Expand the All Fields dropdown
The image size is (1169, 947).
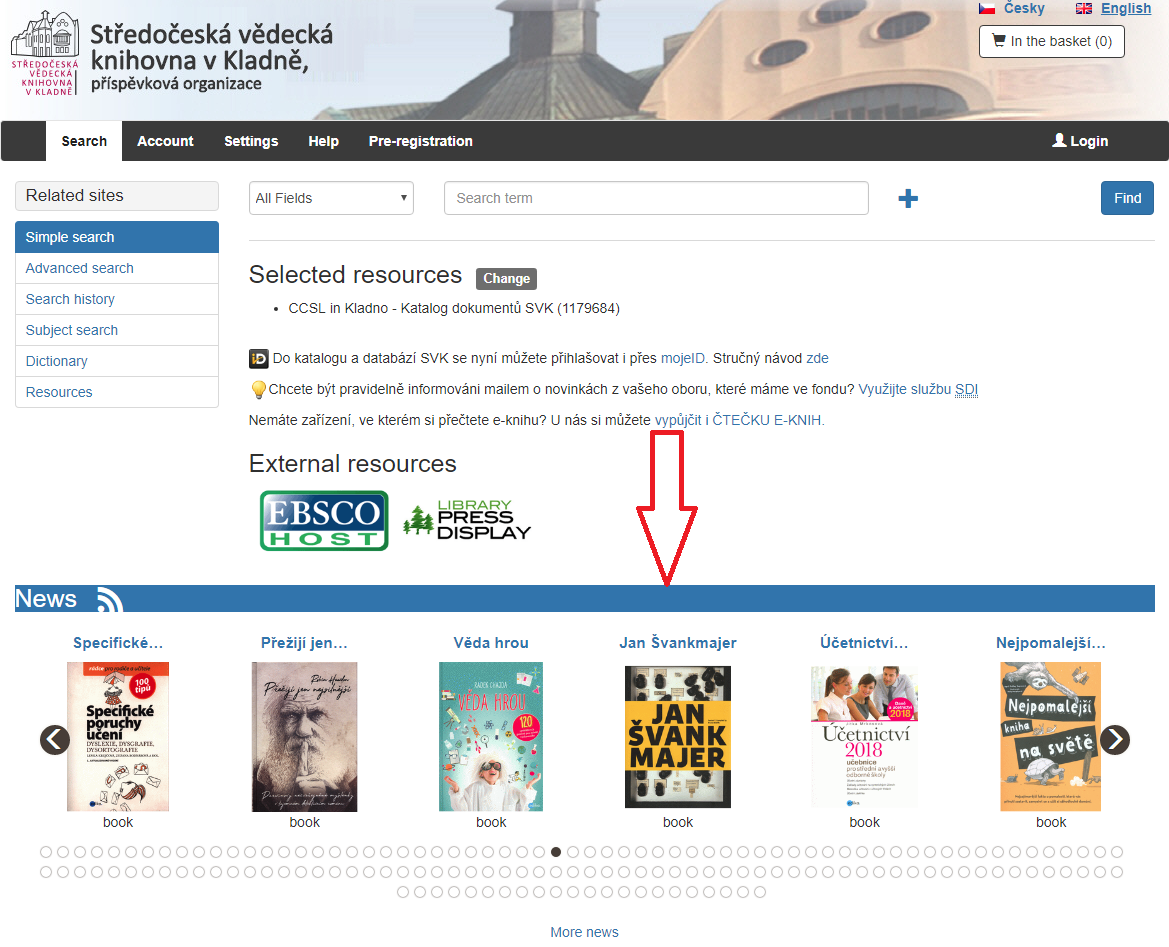click(x=331, y=198)
